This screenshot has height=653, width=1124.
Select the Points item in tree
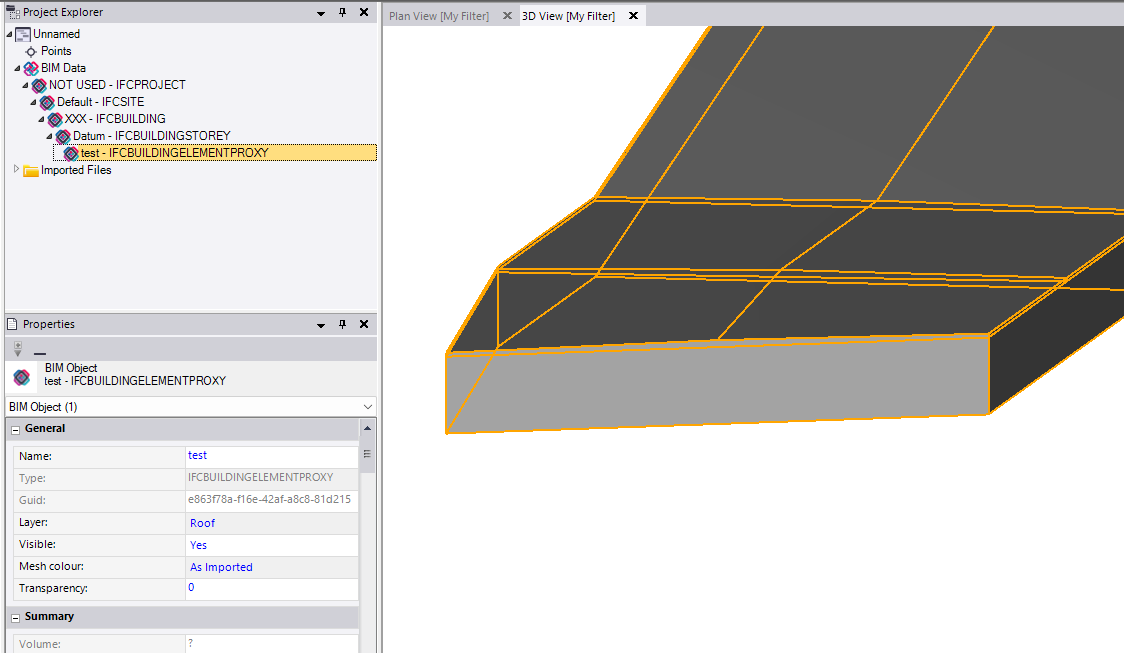tap(56, 51)
